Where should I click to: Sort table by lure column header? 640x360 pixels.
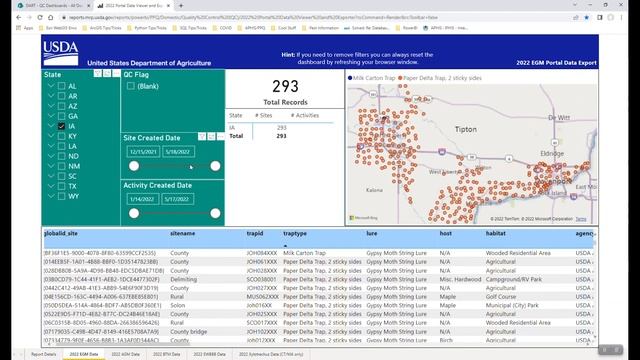click(x=371, y=233)
